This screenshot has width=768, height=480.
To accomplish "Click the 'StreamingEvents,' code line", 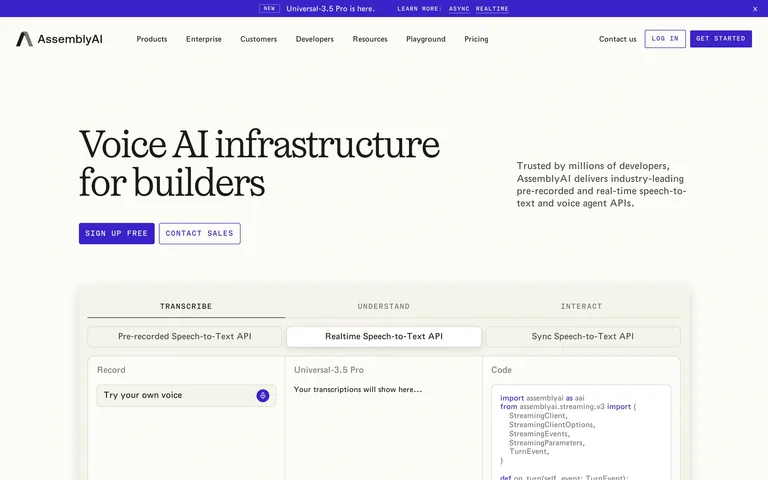I will tap(539, 434).
